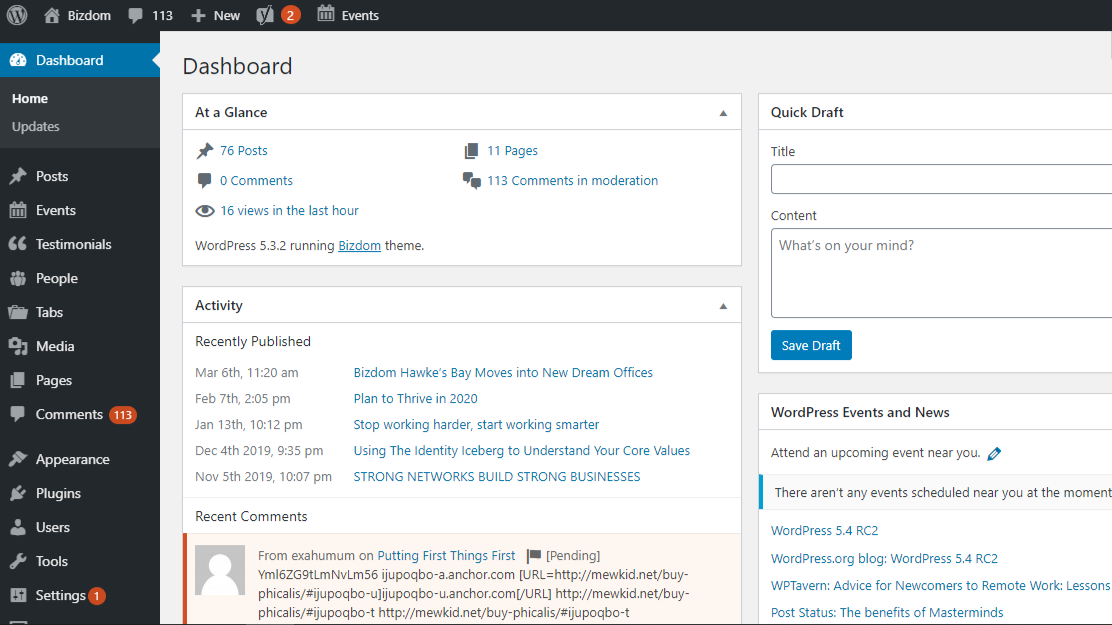Open STRONG NETWORKS BUILD STRONG BUSINESSES post
Viewport: 1112px width, 625px height.
coord(496,477)
